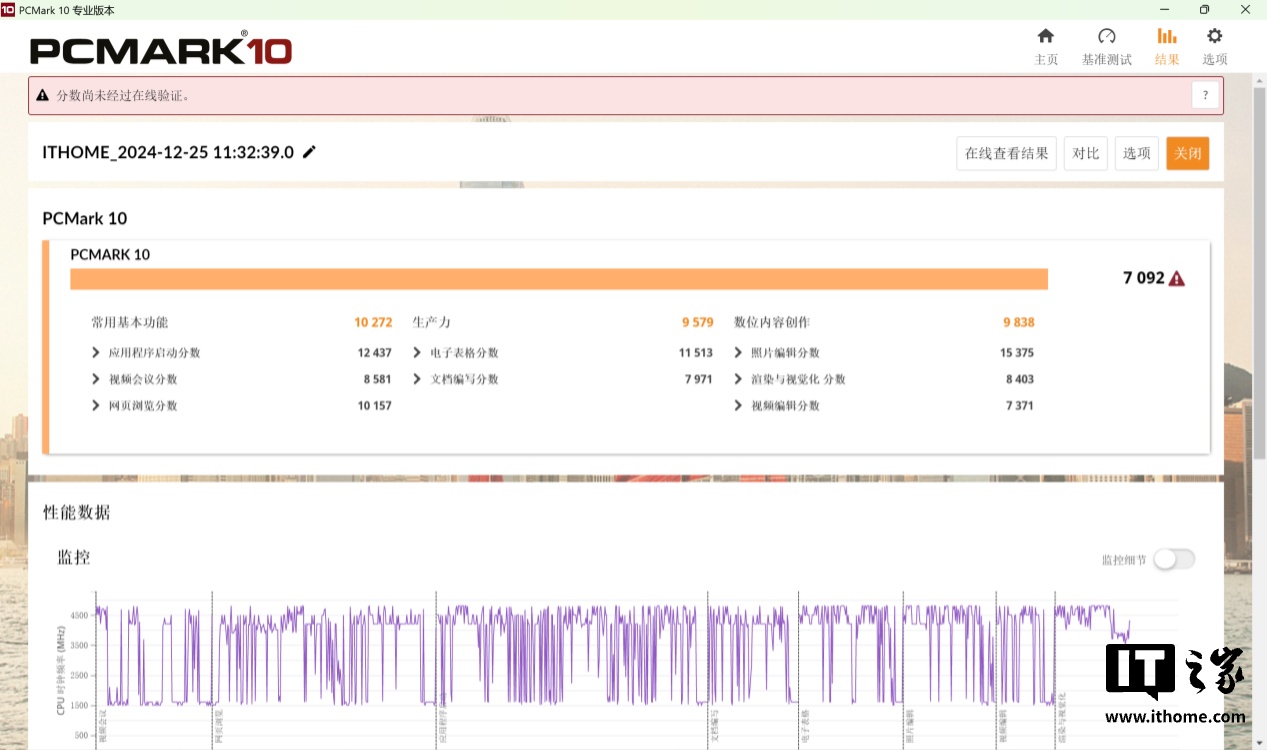Click the Home house icon
The height and width of the screenshot is (750, 1267).
pyautogui.click(x=1045, y=37)
